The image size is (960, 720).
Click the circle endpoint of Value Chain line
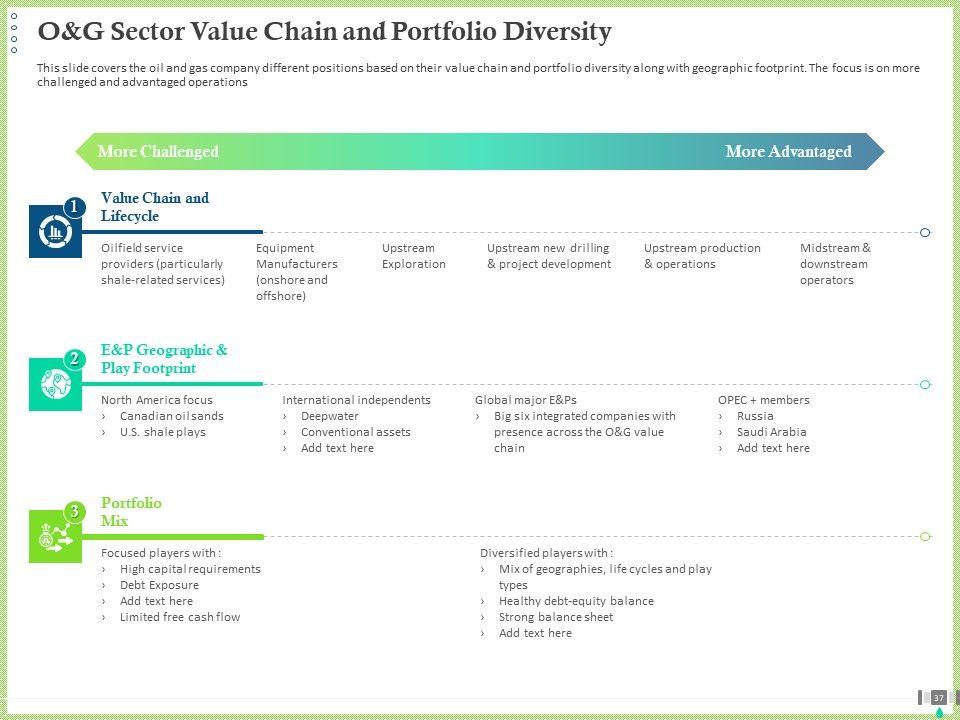click(925, 233)
